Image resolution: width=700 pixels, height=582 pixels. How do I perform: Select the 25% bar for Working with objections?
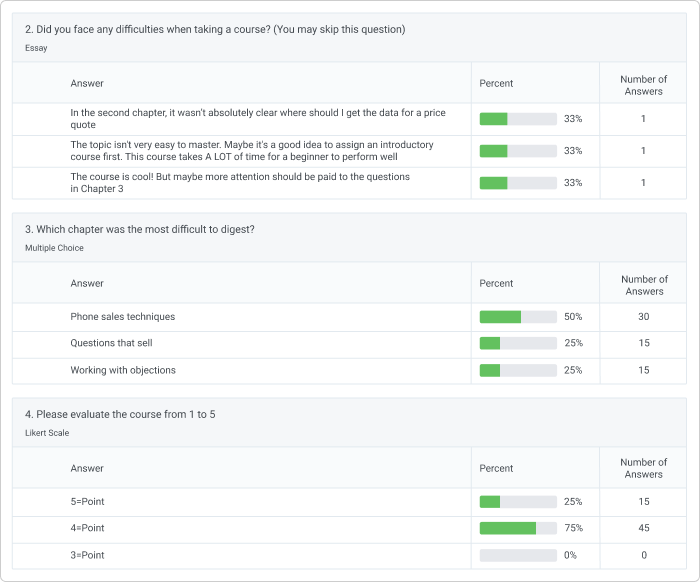(x=518, y=370)
